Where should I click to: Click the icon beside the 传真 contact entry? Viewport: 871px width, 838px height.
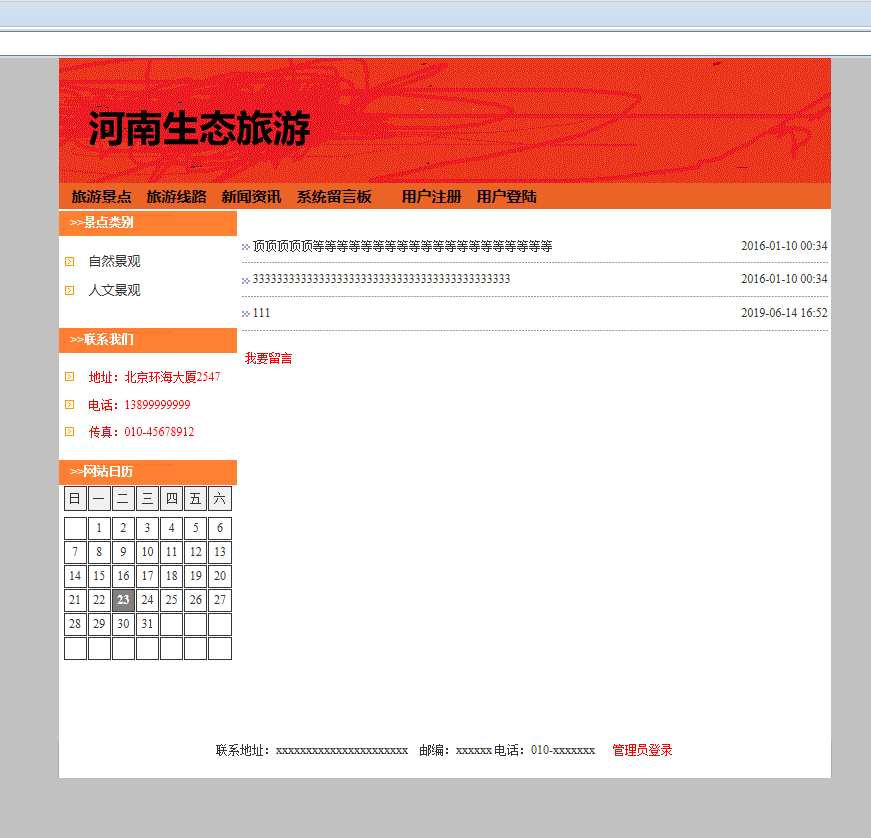click(68, 431)
